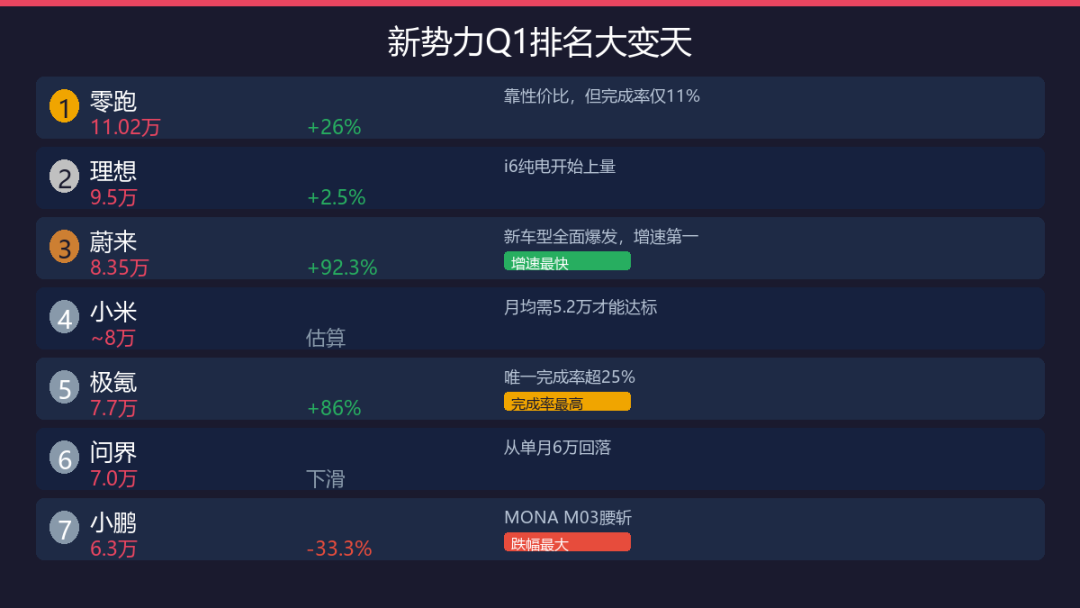This screenshot has height=608, width=1080.
Task: Select the 零跑 brand name
Action: click(113, 101)
